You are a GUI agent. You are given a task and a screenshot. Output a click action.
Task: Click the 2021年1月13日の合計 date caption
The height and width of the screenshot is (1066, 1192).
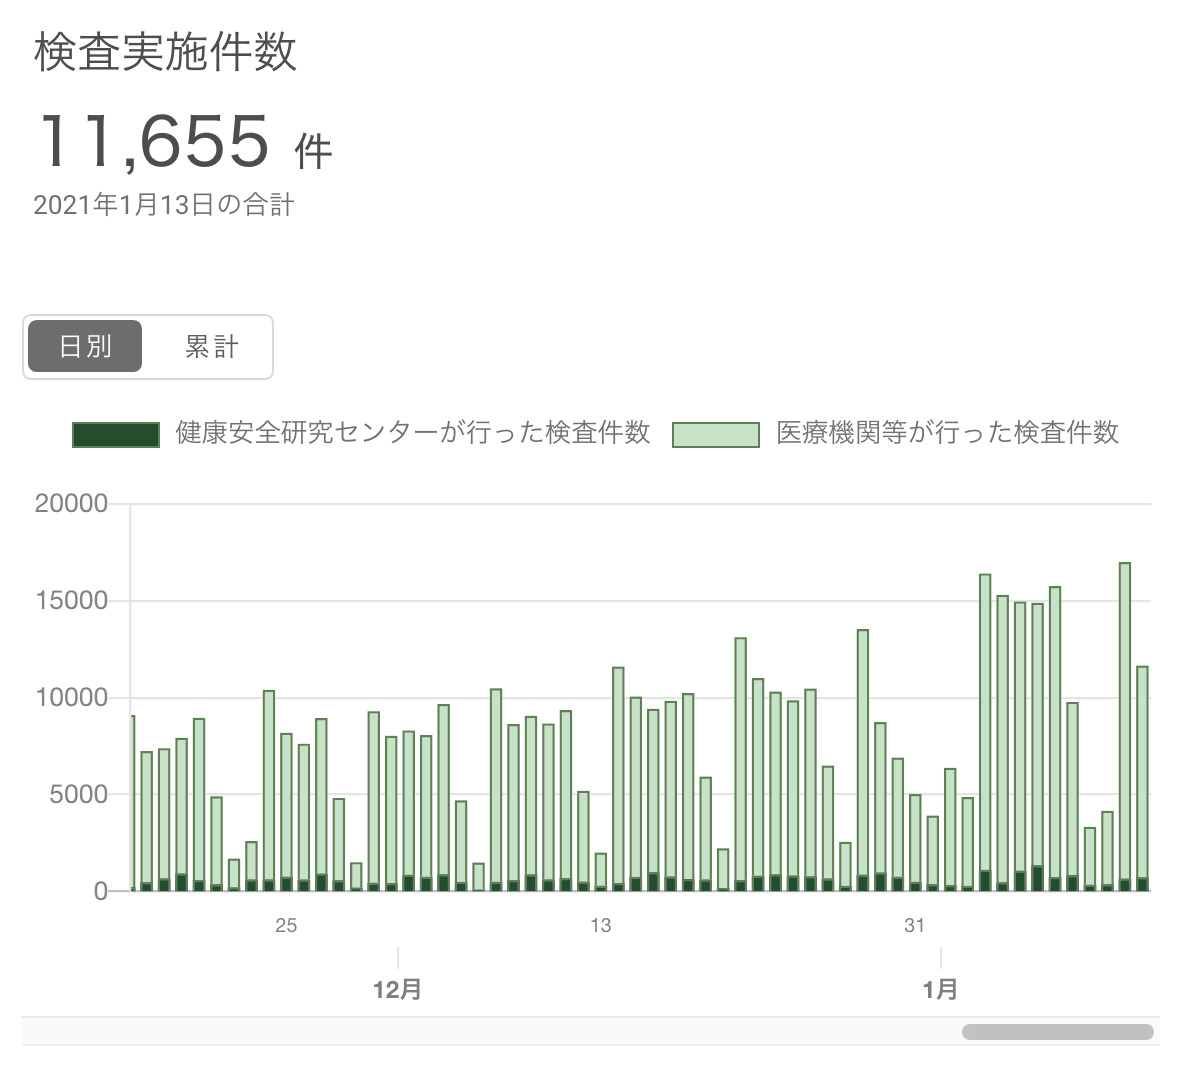164,205
